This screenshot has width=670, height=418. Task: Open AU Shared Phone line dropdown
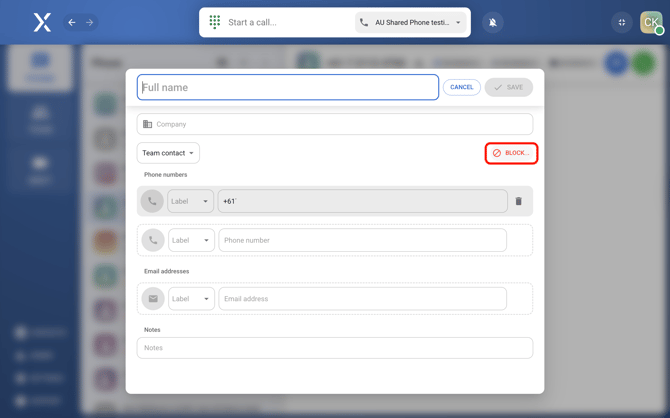411,22
